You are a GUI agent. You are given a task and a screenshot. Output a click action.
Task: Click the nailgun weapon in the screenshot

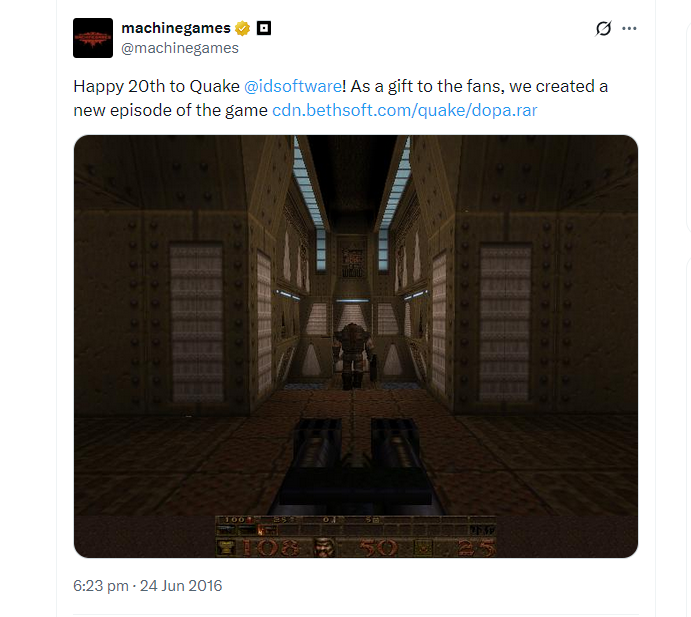point(356,466)
